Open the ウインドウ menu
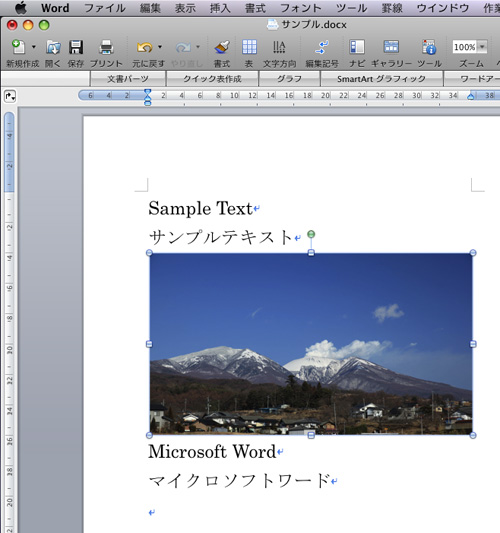 click(443, 8)
